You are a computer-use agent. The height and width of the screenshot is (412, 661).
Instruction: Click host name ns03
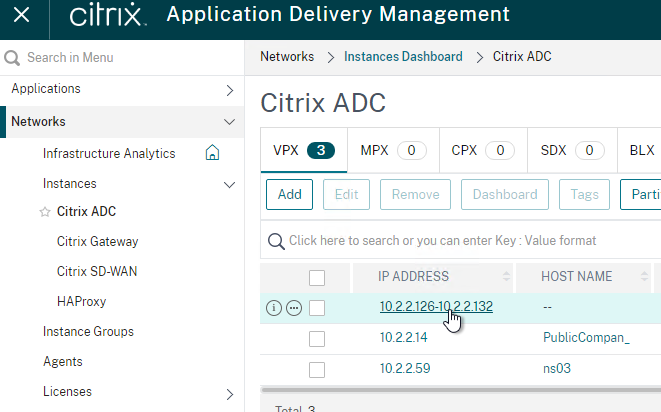556,368
